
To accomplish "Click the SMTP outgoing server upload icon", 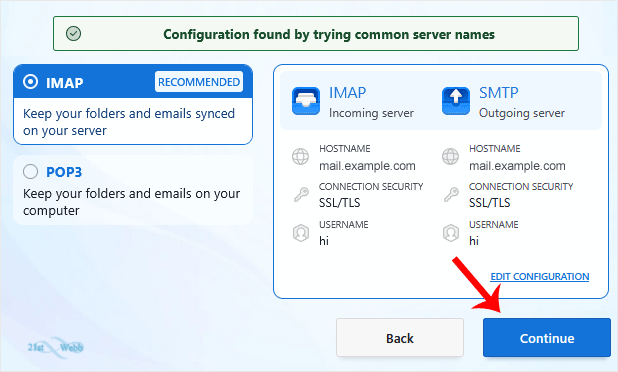I will pyautogui.click(x=456, y=101).
